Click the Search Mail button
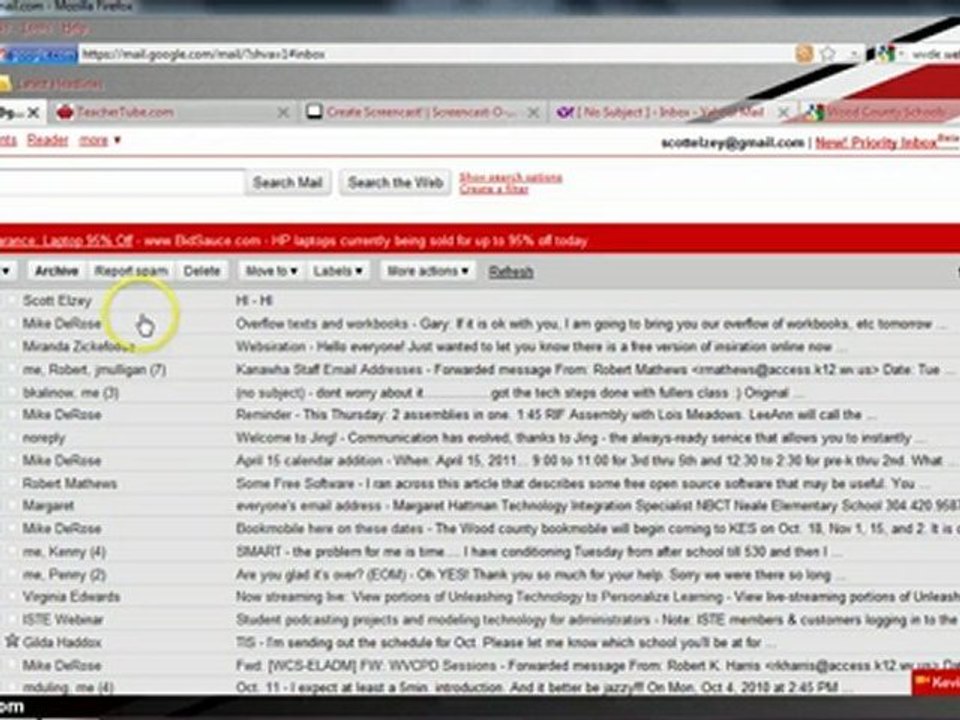The width and height of the screenshot is (960, 720). tap(288, 182)
